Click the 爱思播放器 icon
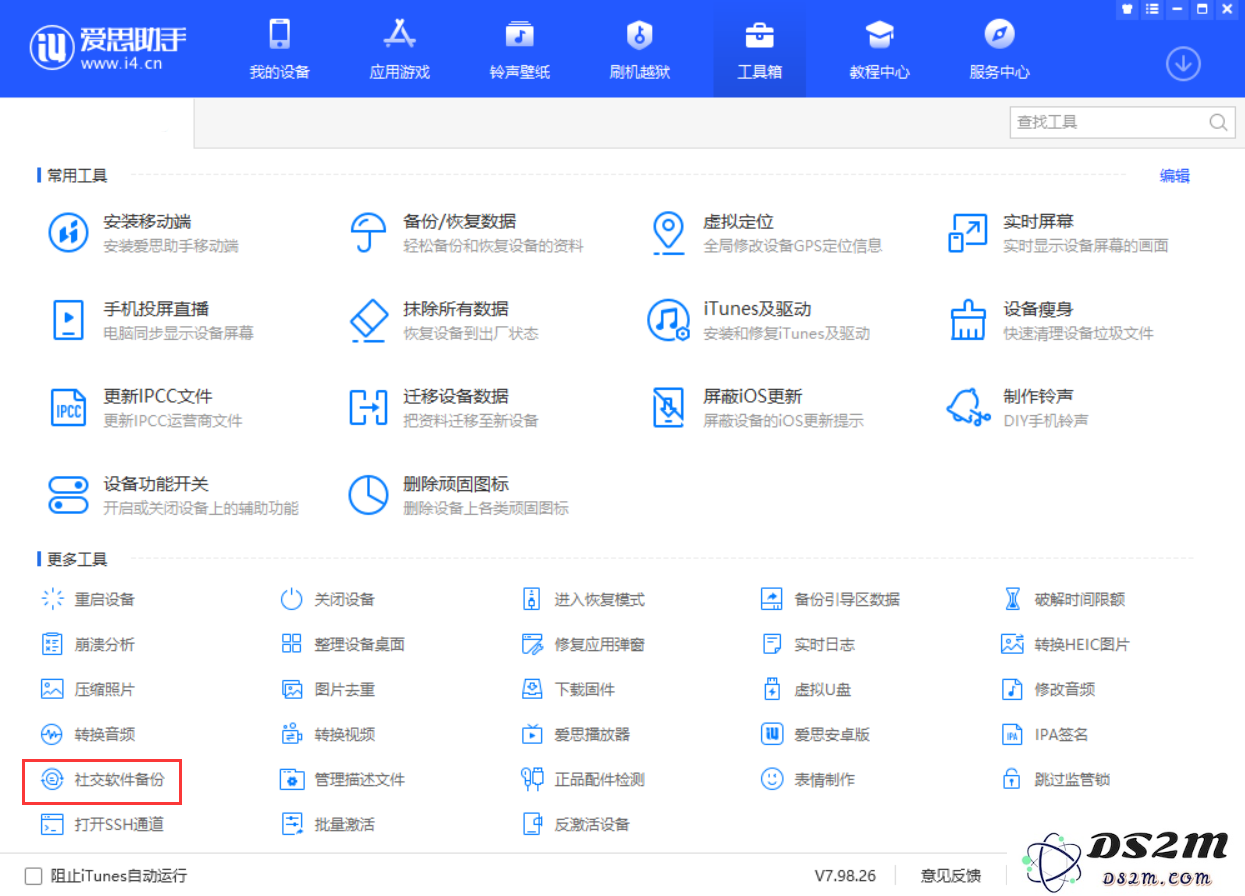 point(532,734)
